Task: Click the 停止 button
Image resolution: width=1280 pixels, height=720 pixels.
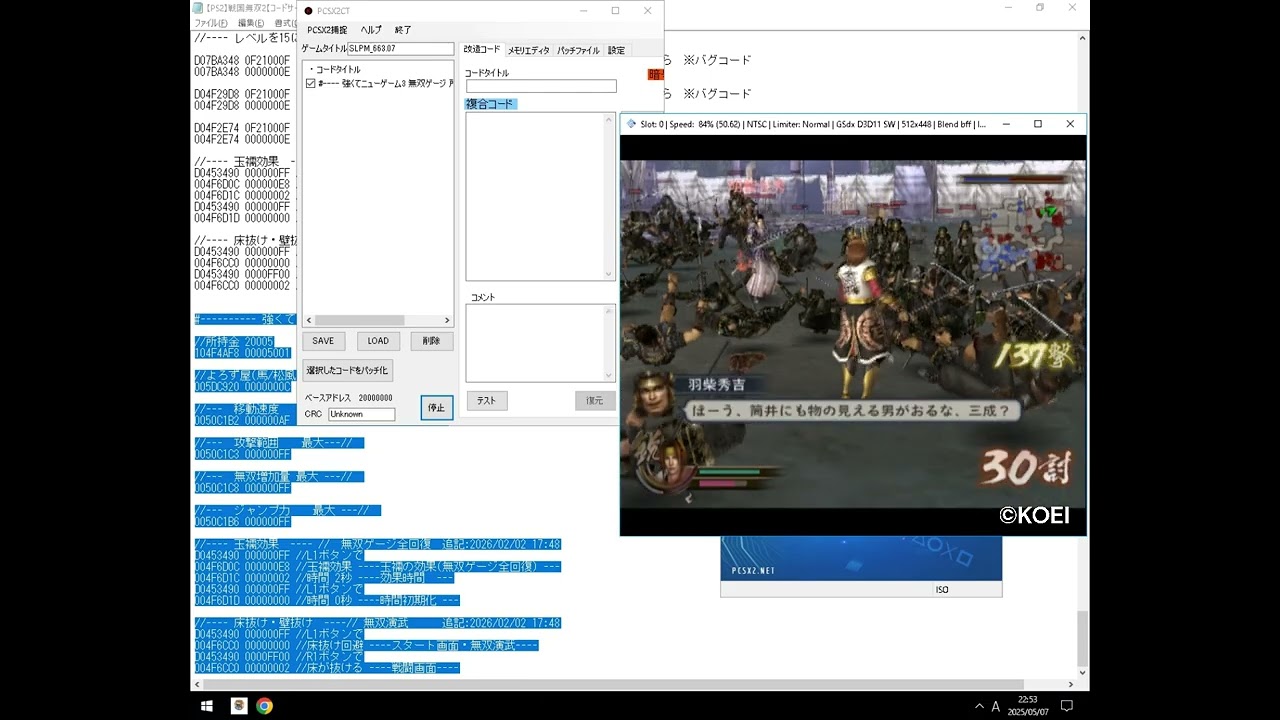Action: (436, 407)
